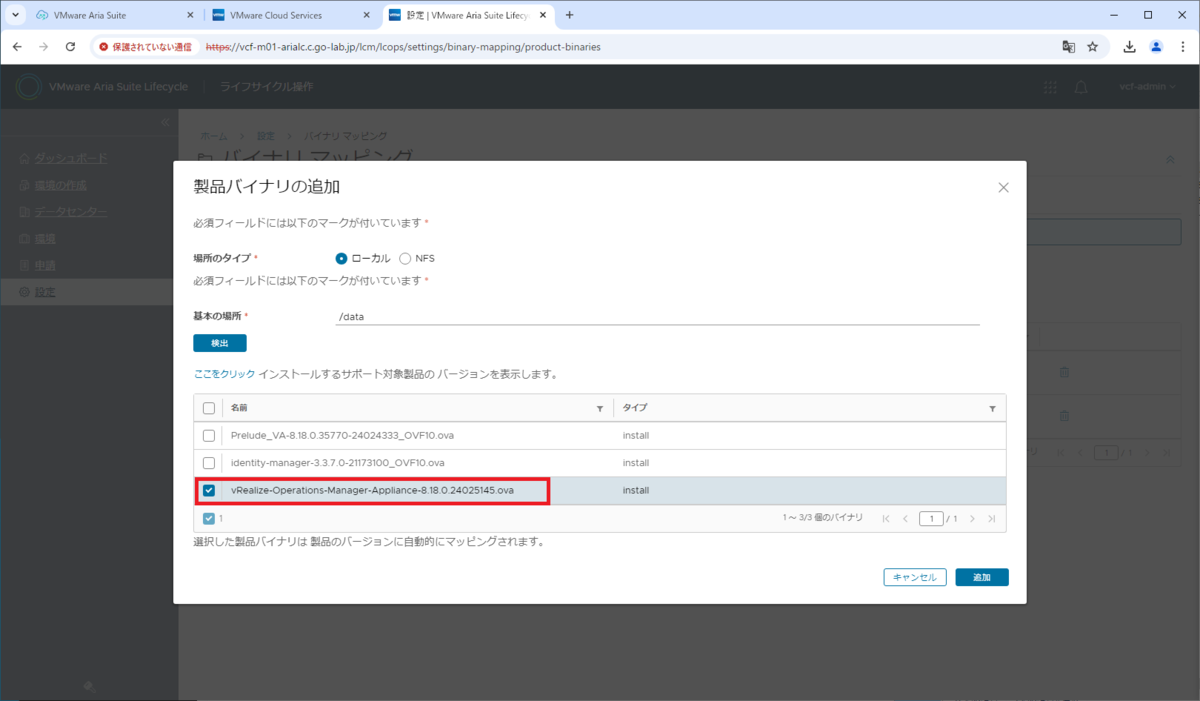
Task: Click the 検出 button
Action: tap(220, 343)
